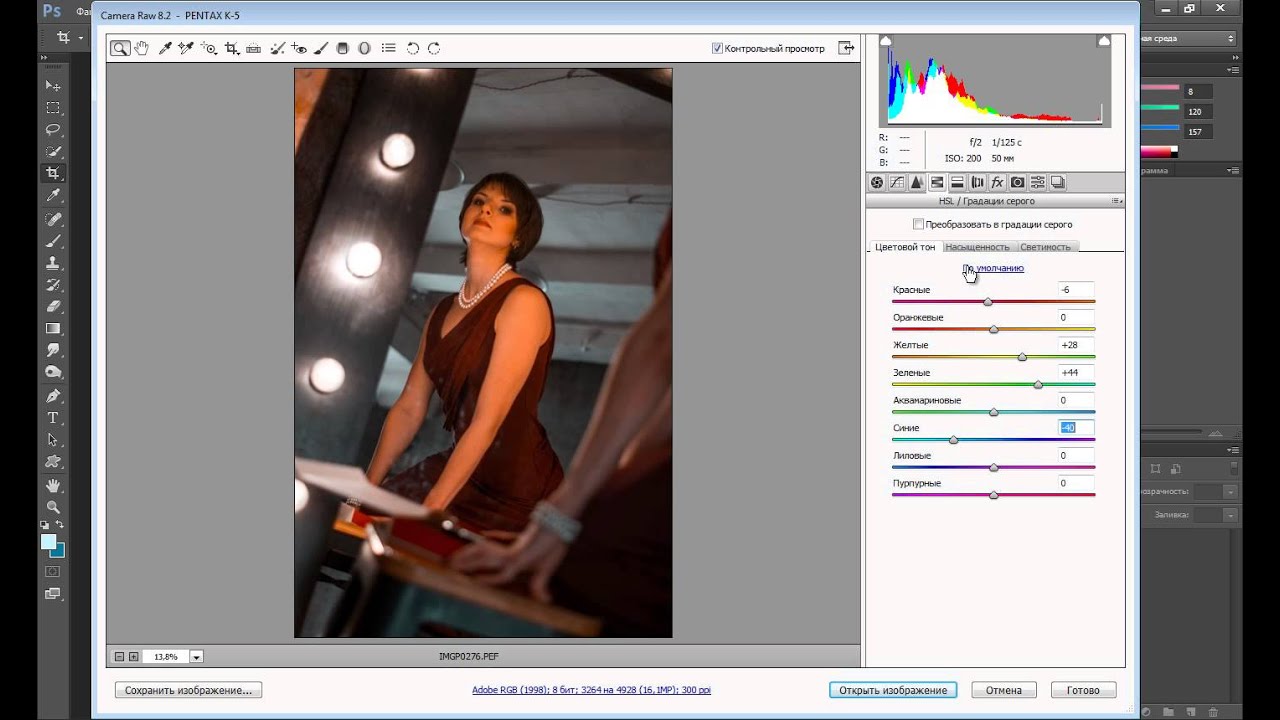Click Photoshop foreground color swatch
The width and height of the screenshot is (1280, 720).
coord(48,542)
